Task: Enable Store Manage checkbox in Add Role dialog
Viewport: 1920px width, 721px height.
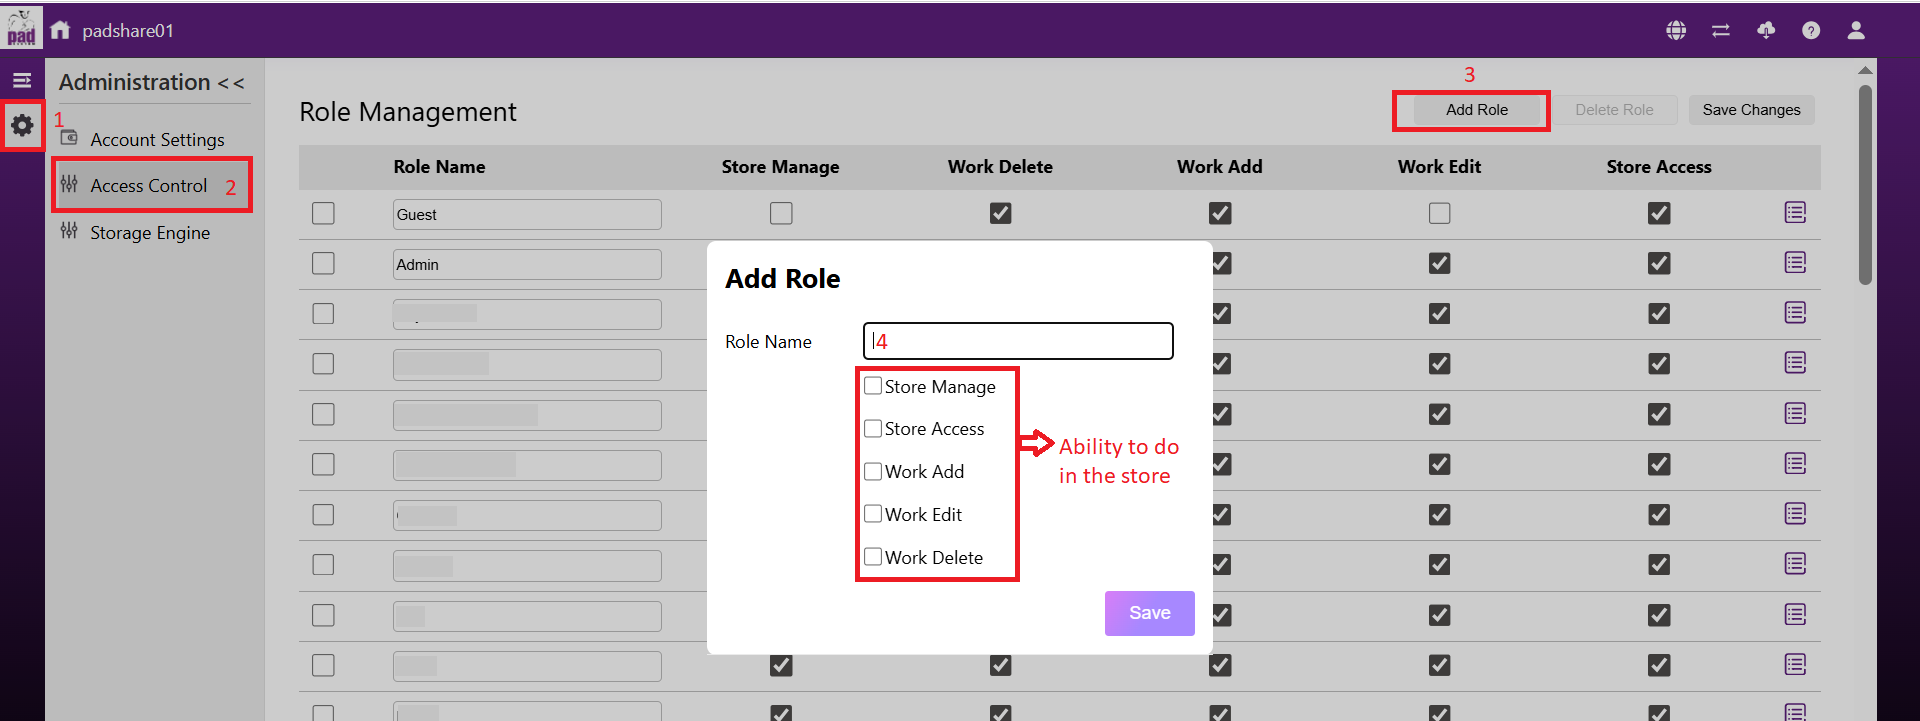Action: pyautogui.click(x=873, y=386)
